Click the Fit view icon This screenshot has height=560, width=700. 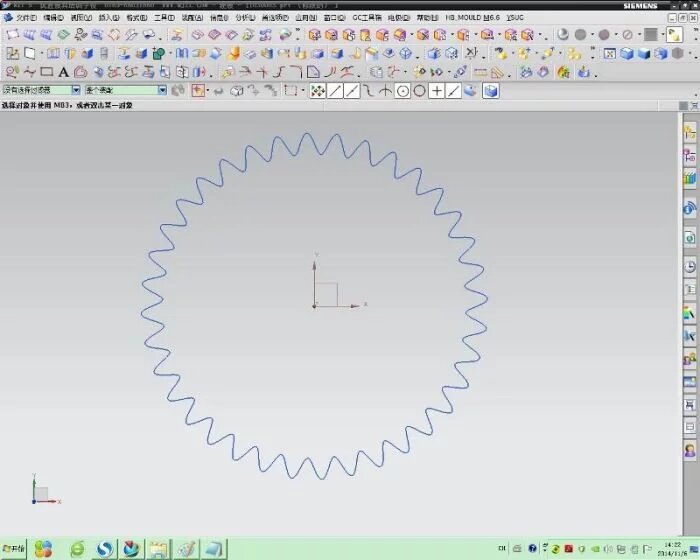tap(609, 54)
